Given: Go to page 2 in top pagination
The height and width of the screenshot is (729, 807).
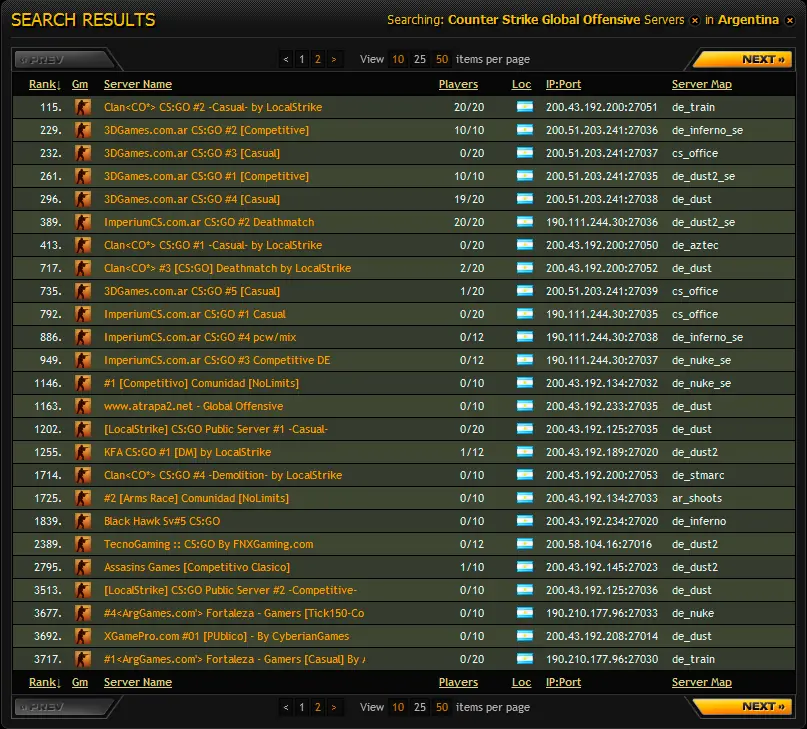Looking at the screenshot, I should 318,59.
